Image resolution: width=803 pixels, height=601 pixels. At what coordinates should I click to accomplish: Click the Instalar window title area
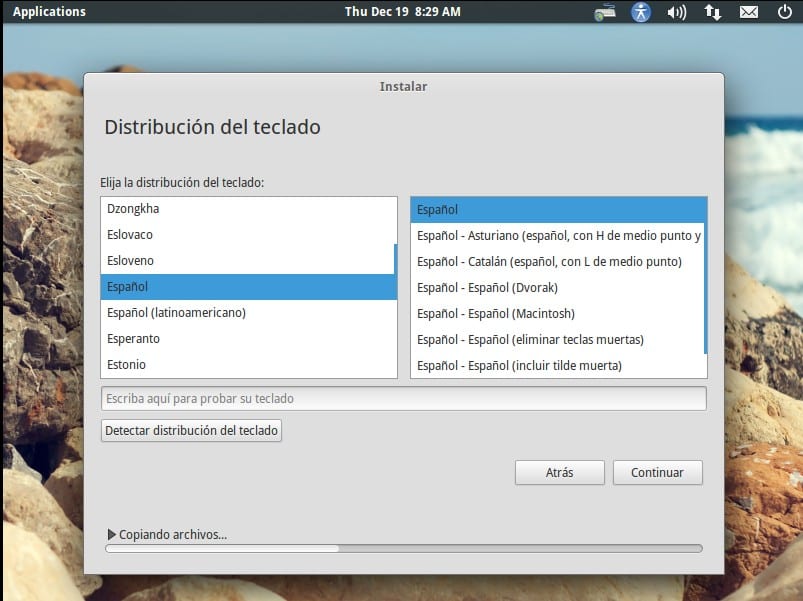click(x=402, y=86)
